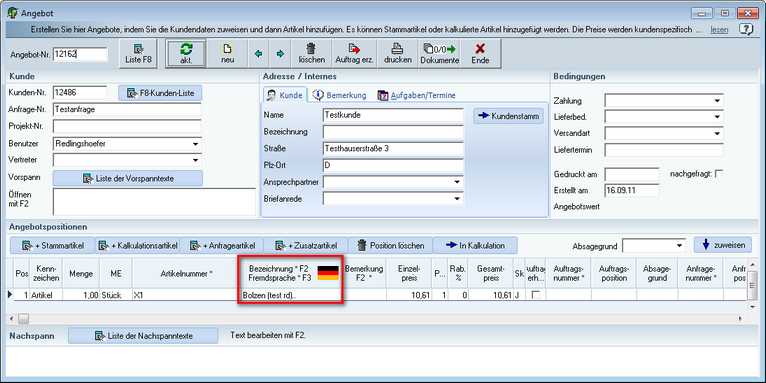Expand the Versandart dropdown

717,133
